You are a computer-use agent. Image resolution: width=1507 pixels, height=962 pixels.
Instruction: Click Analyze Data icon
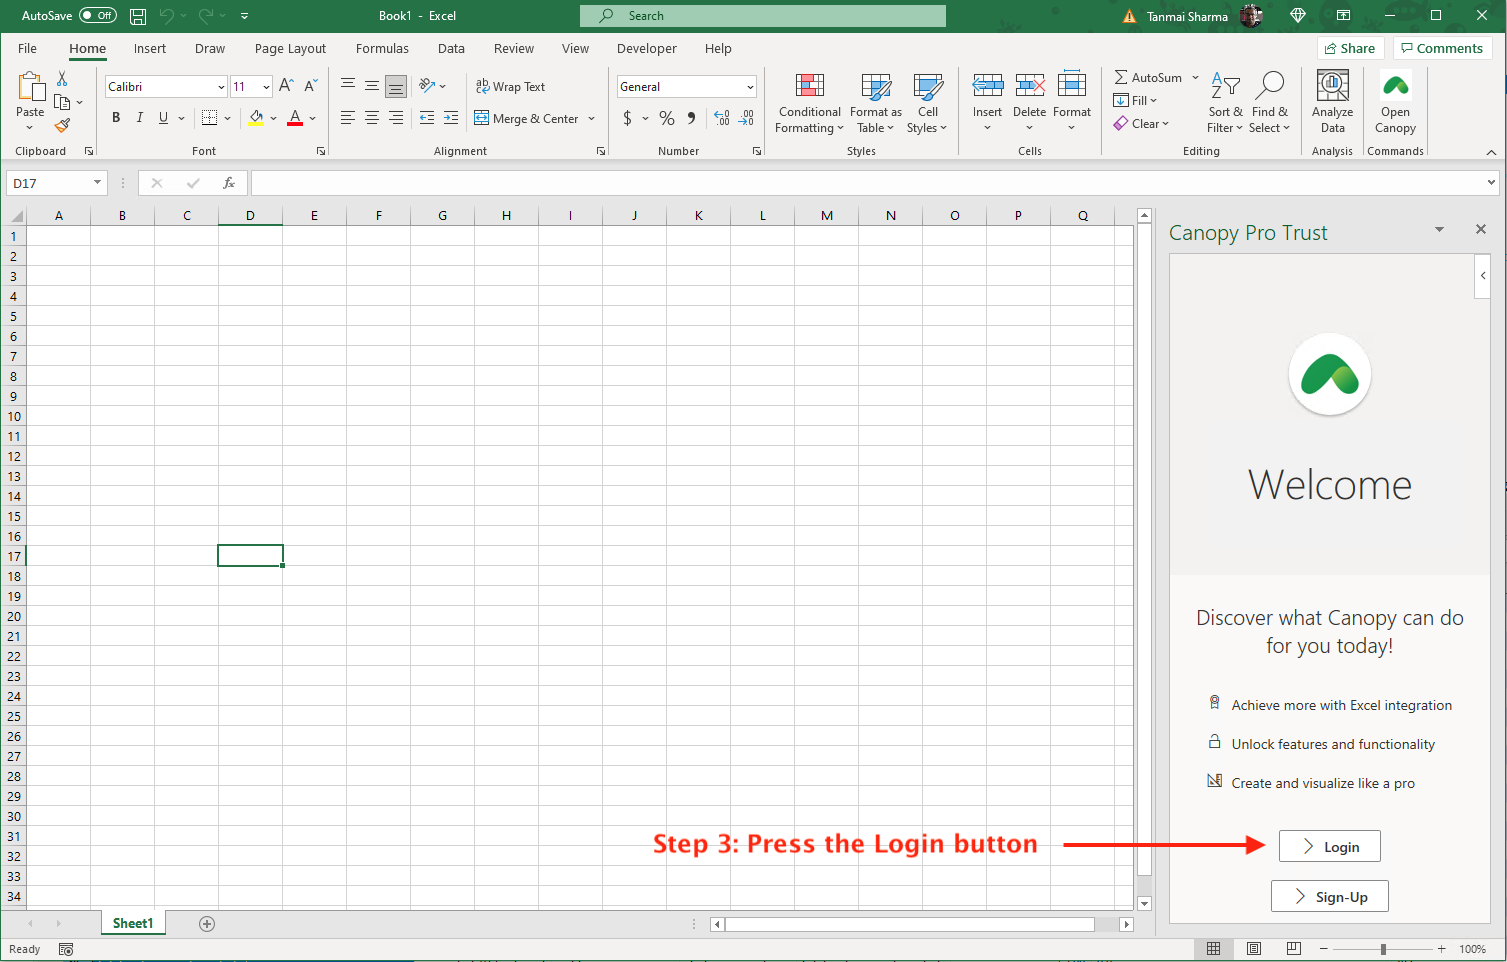point(1332,86)
